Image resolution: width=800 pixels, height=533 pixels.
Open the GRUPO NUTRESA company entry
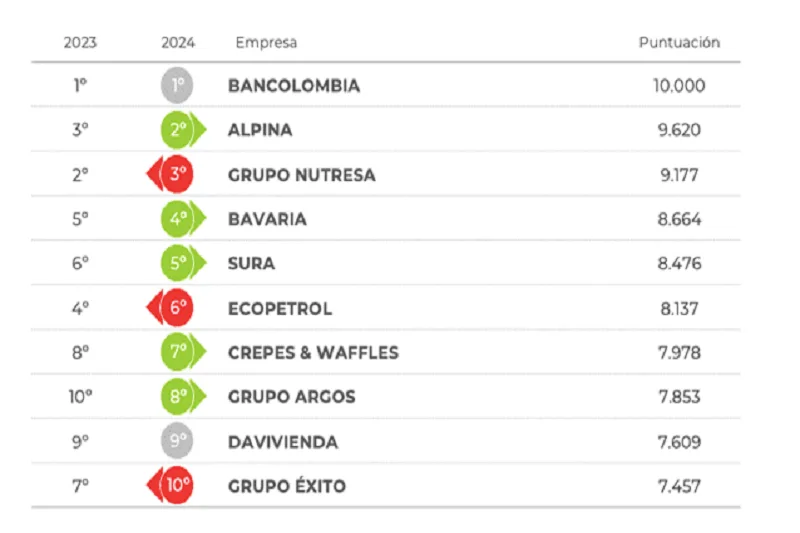click(x=302, y=175)
